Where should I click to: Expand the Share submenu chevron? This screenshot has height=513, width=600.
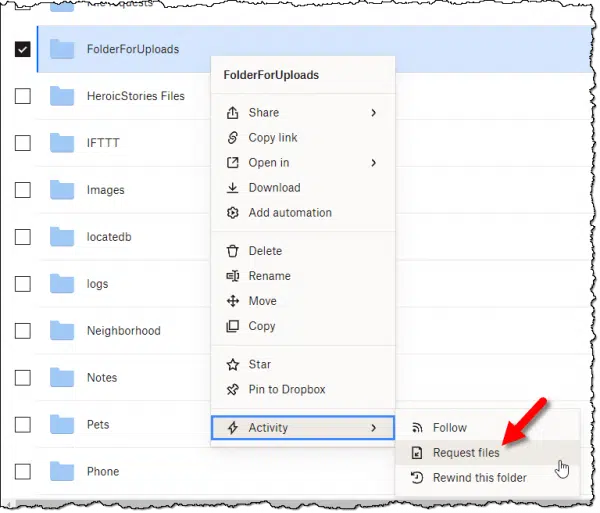[x=373, y=113]
